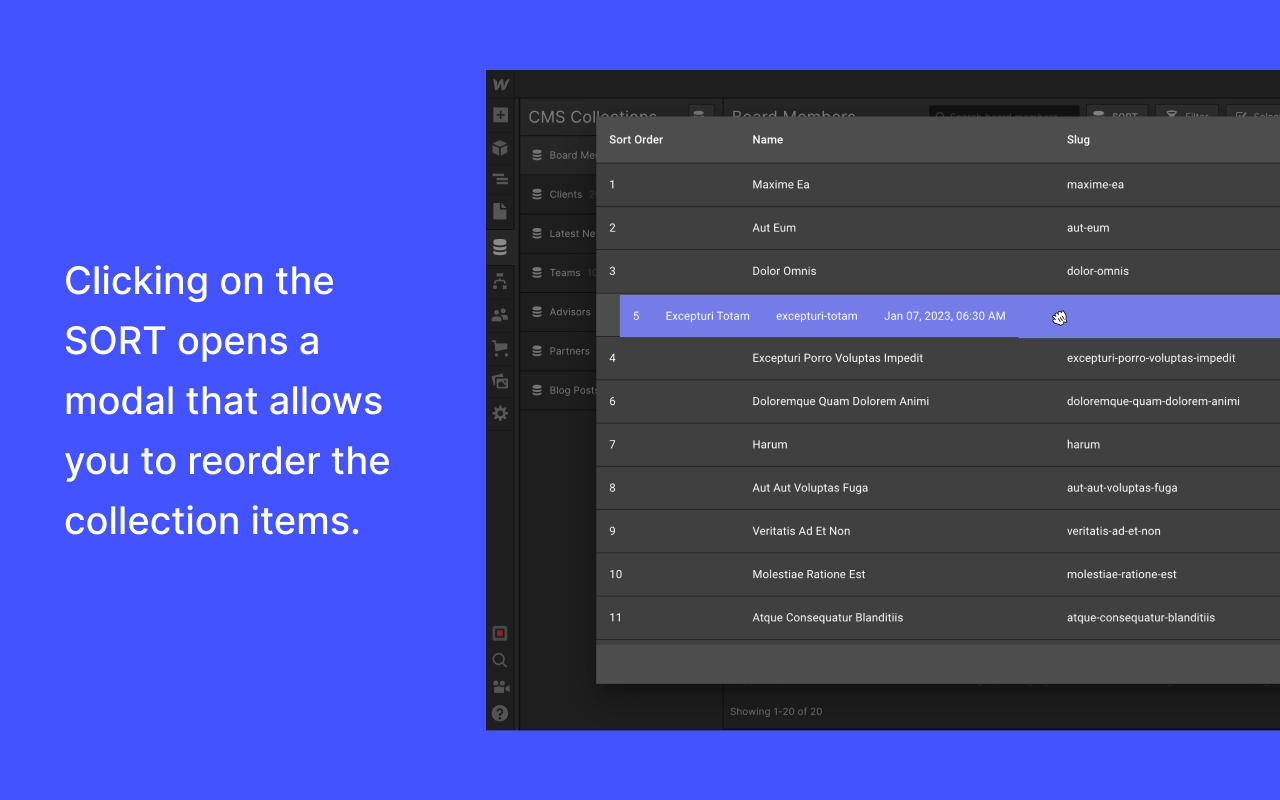
Task: Click the atque-consequatur-blanditiis slug cell
Action: pos(1141,618)
